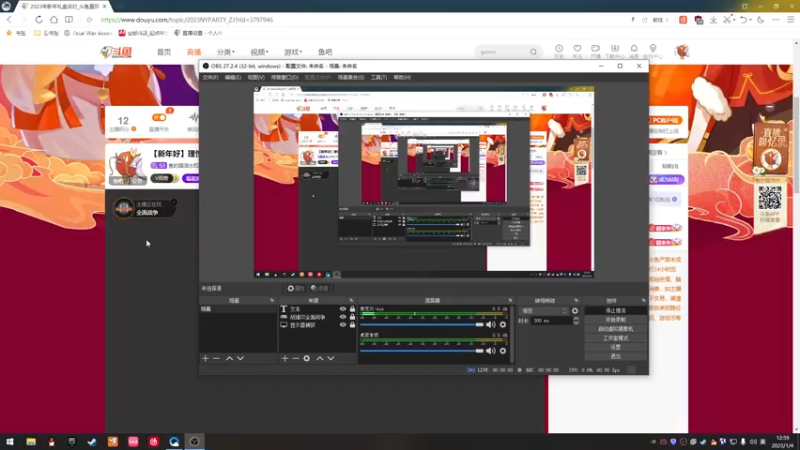Pop out the Scene Transitions panel with its dock icon
Image resolution: width=800 pixels, height=450 pixels.
577,301
